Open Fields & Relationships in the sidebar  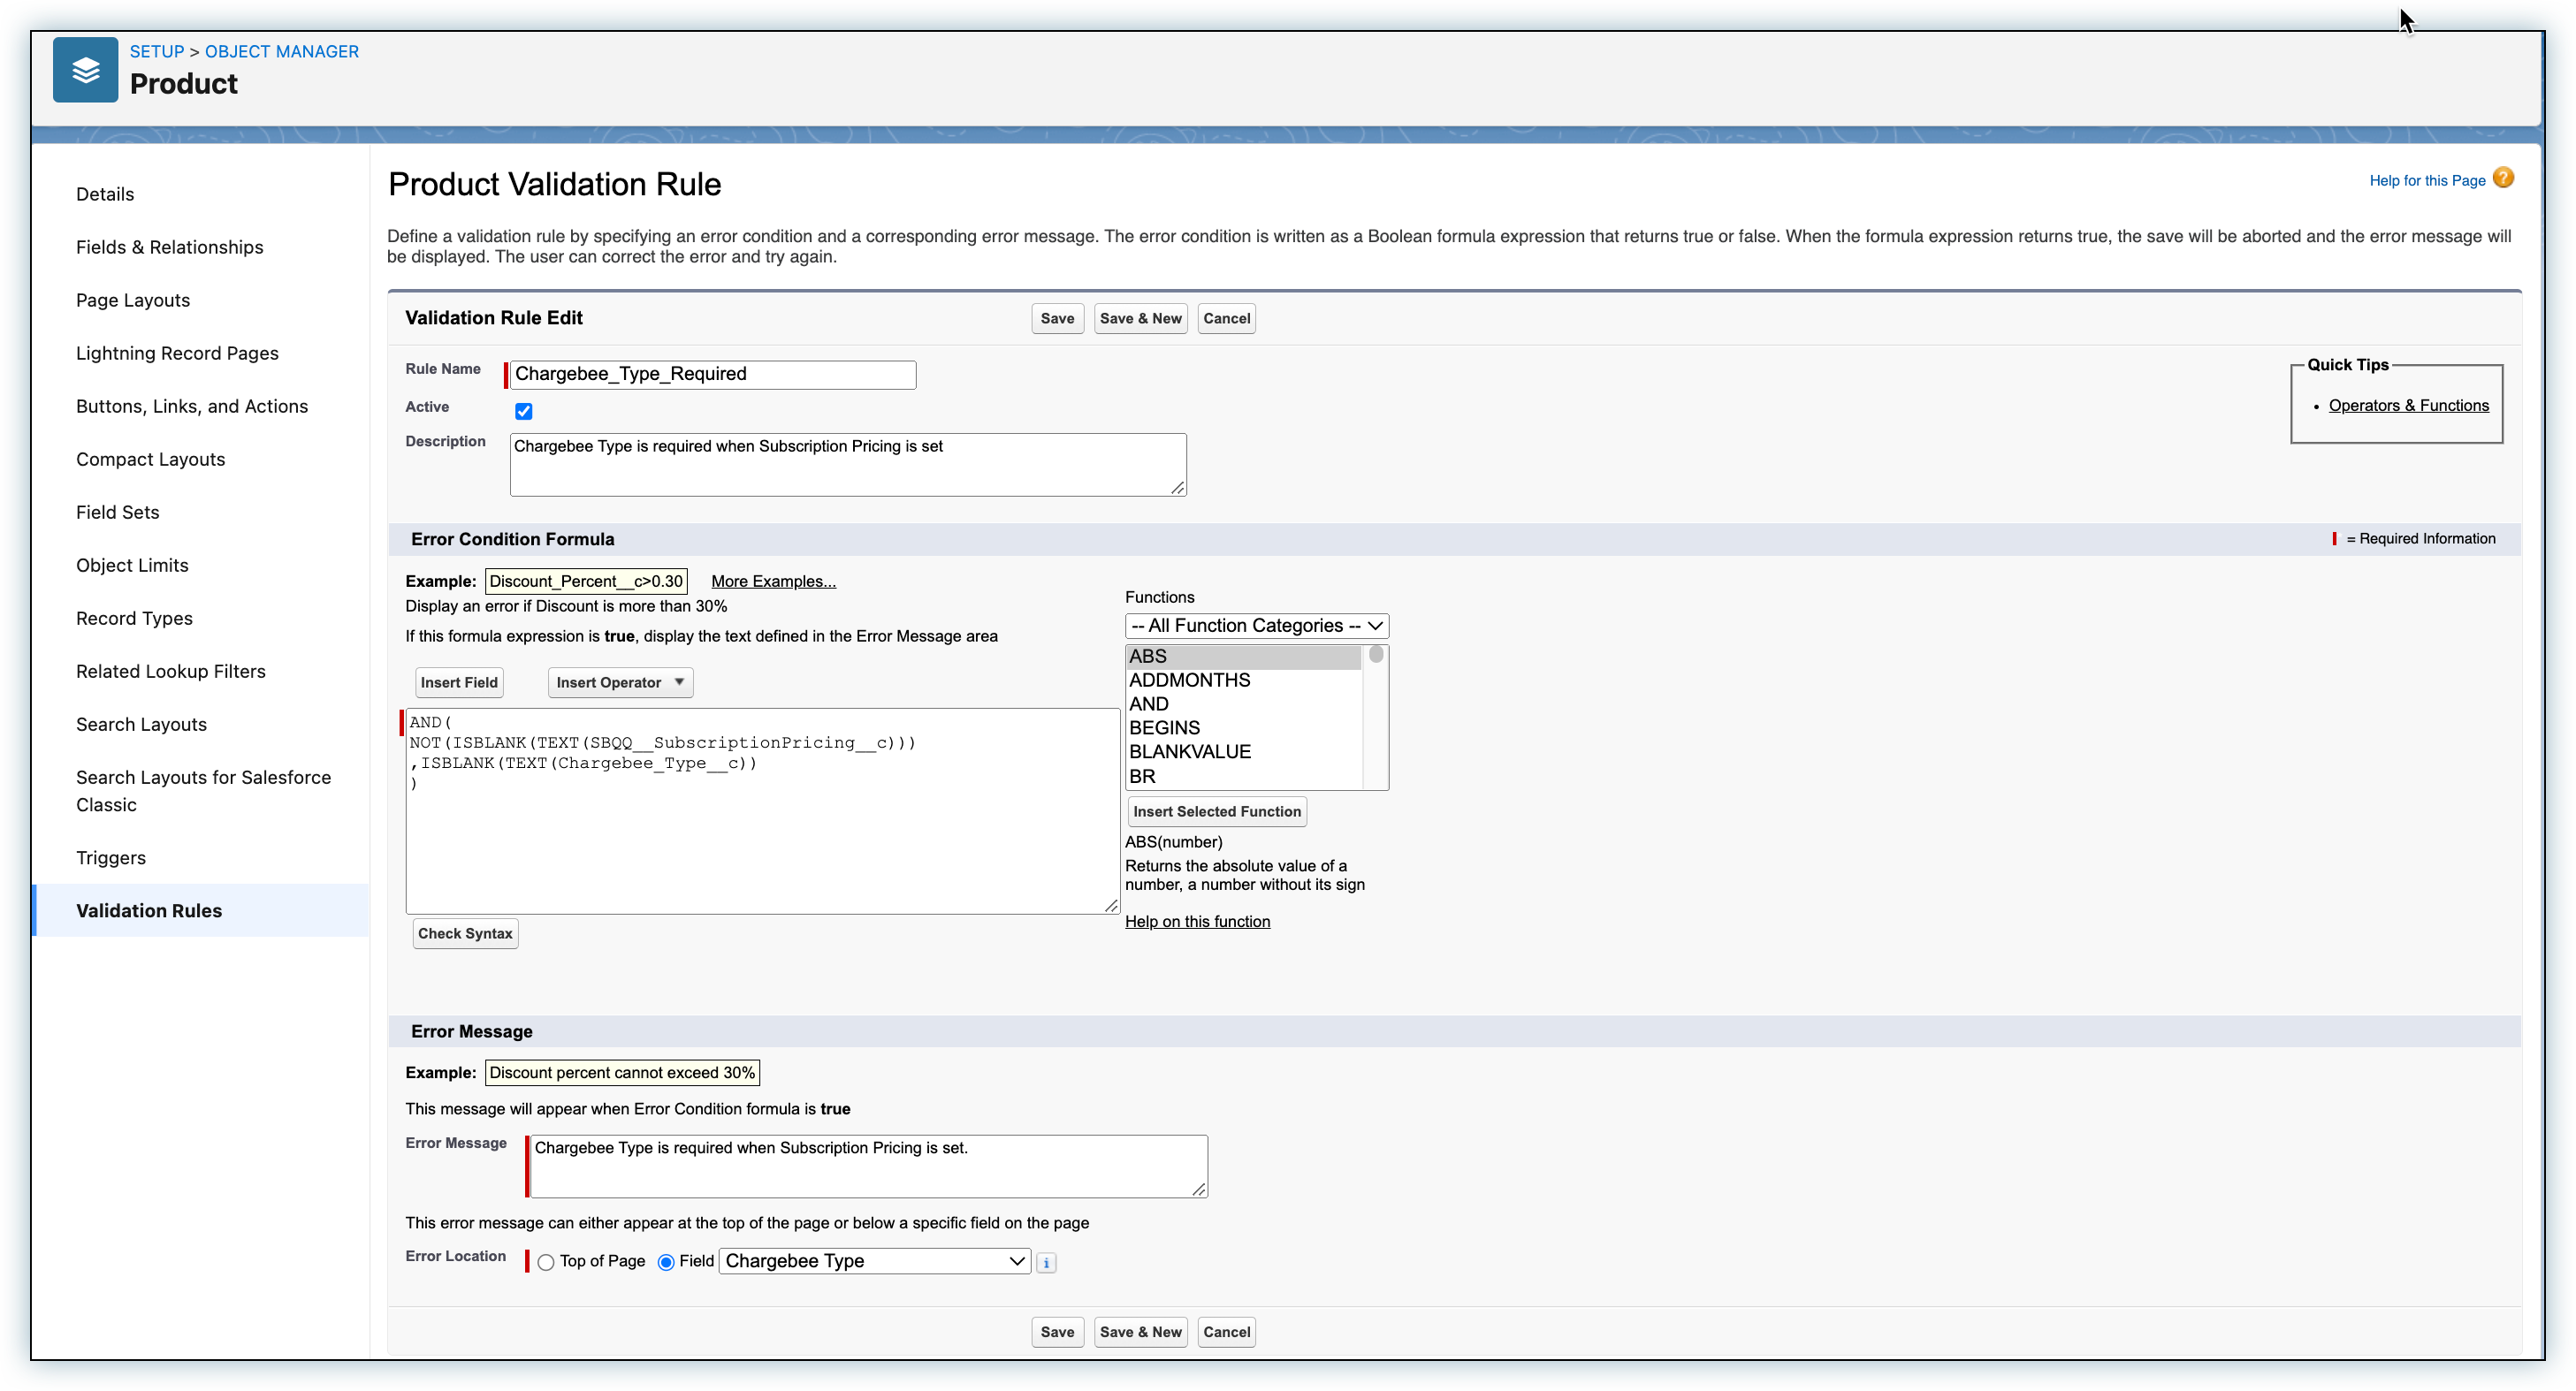coord(169,247)
